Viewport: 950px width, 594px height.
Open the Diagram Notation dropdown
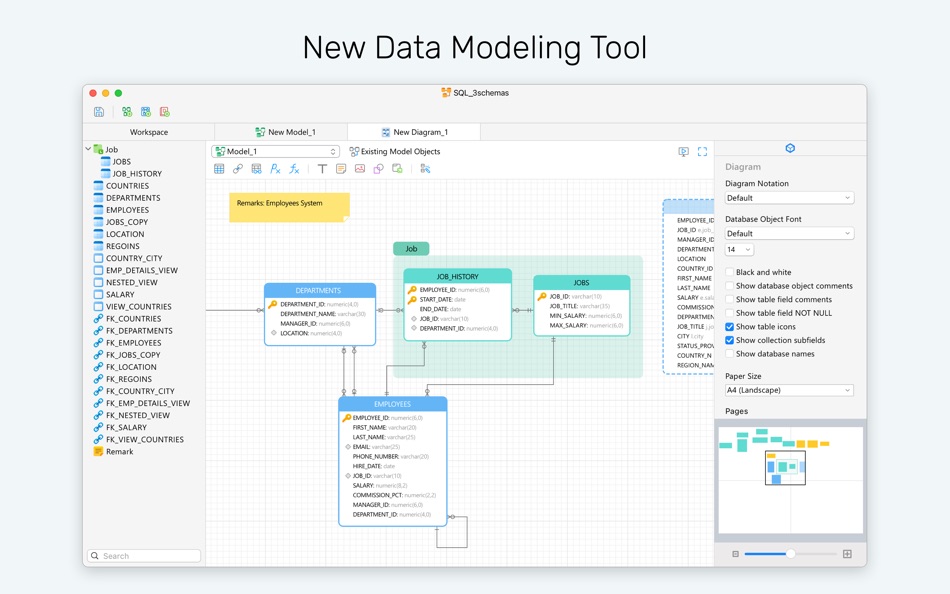point(789,198)
